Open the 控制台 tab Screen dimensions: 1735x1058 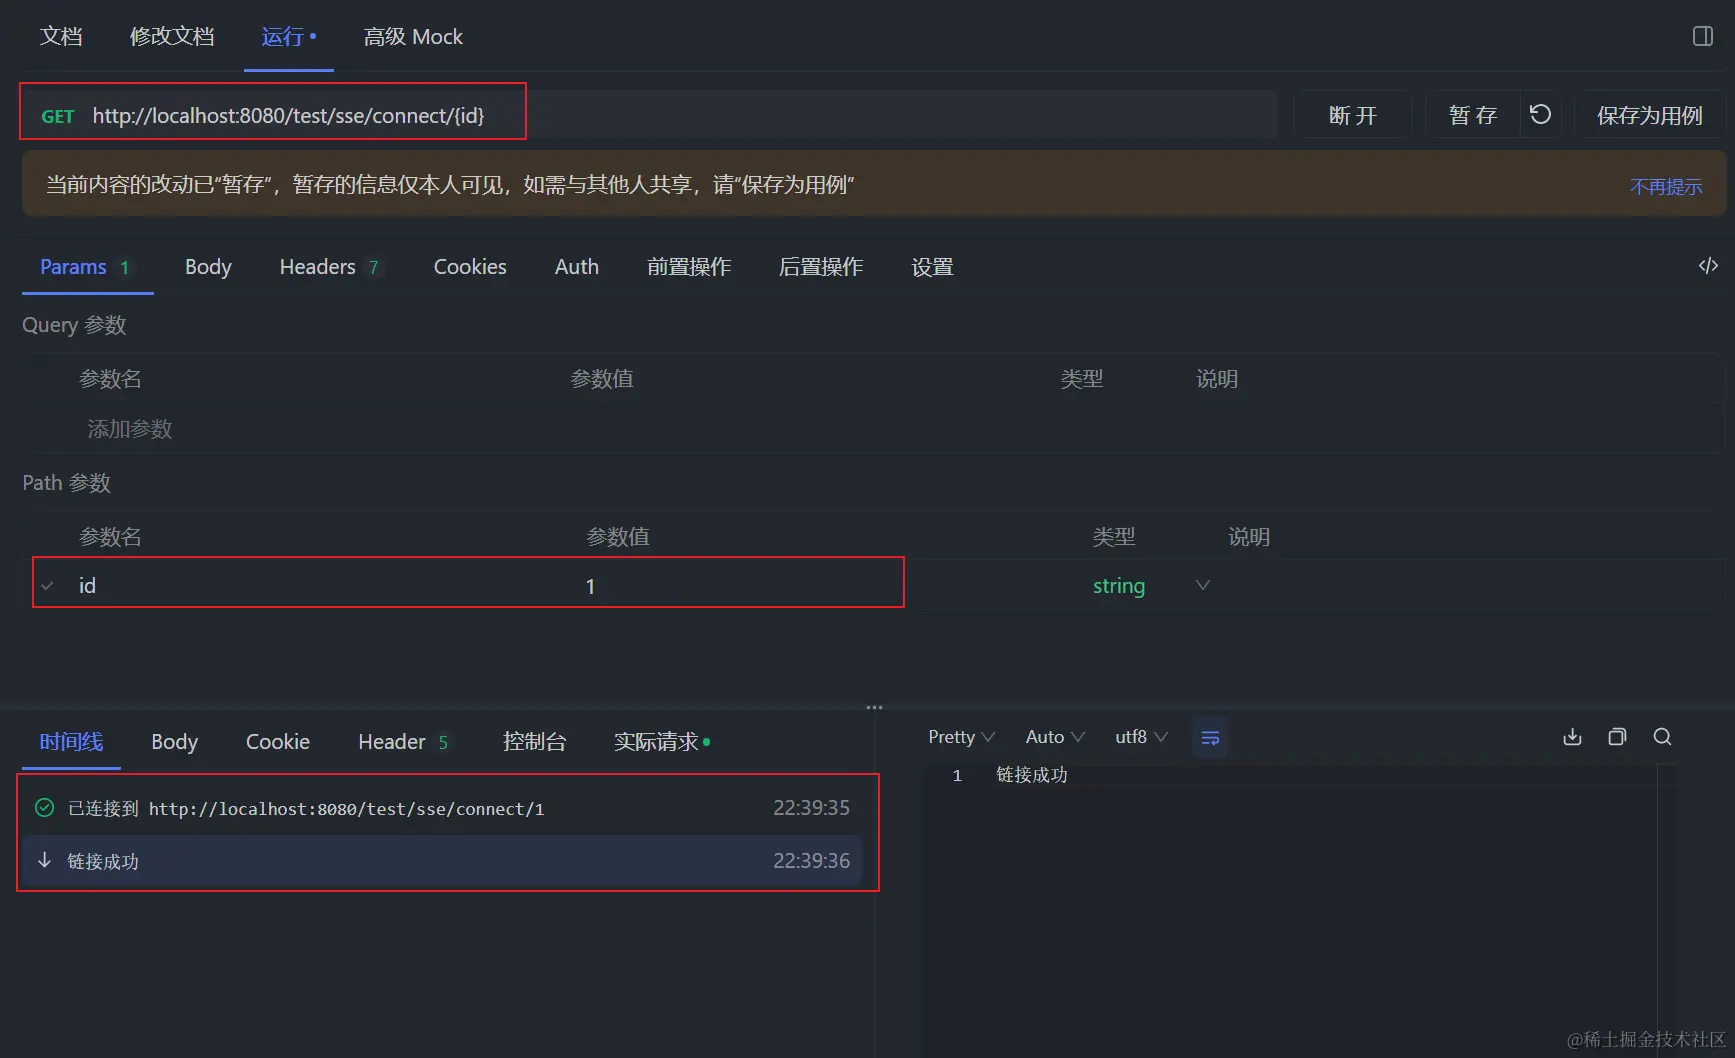[x=534, y=742]
